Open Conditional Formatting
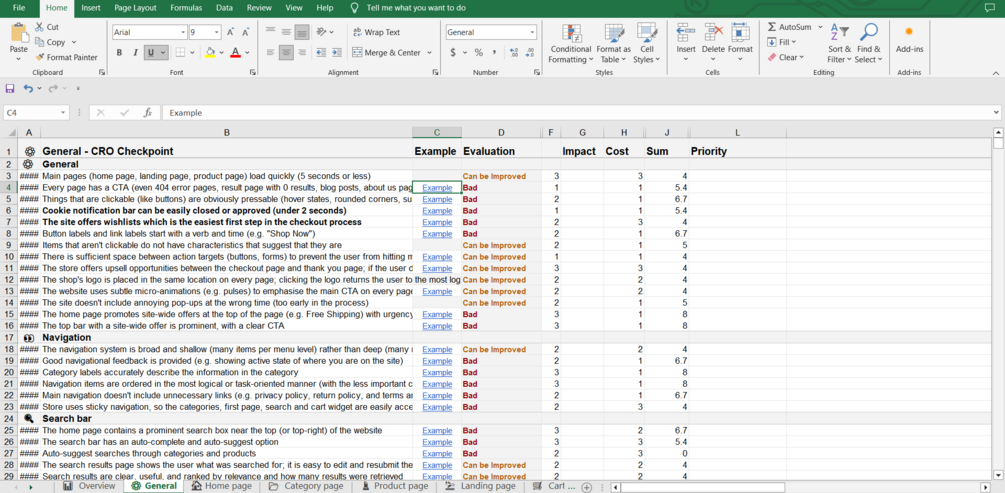The width and height of the screenshot is (1005, 493). (570, 44)
